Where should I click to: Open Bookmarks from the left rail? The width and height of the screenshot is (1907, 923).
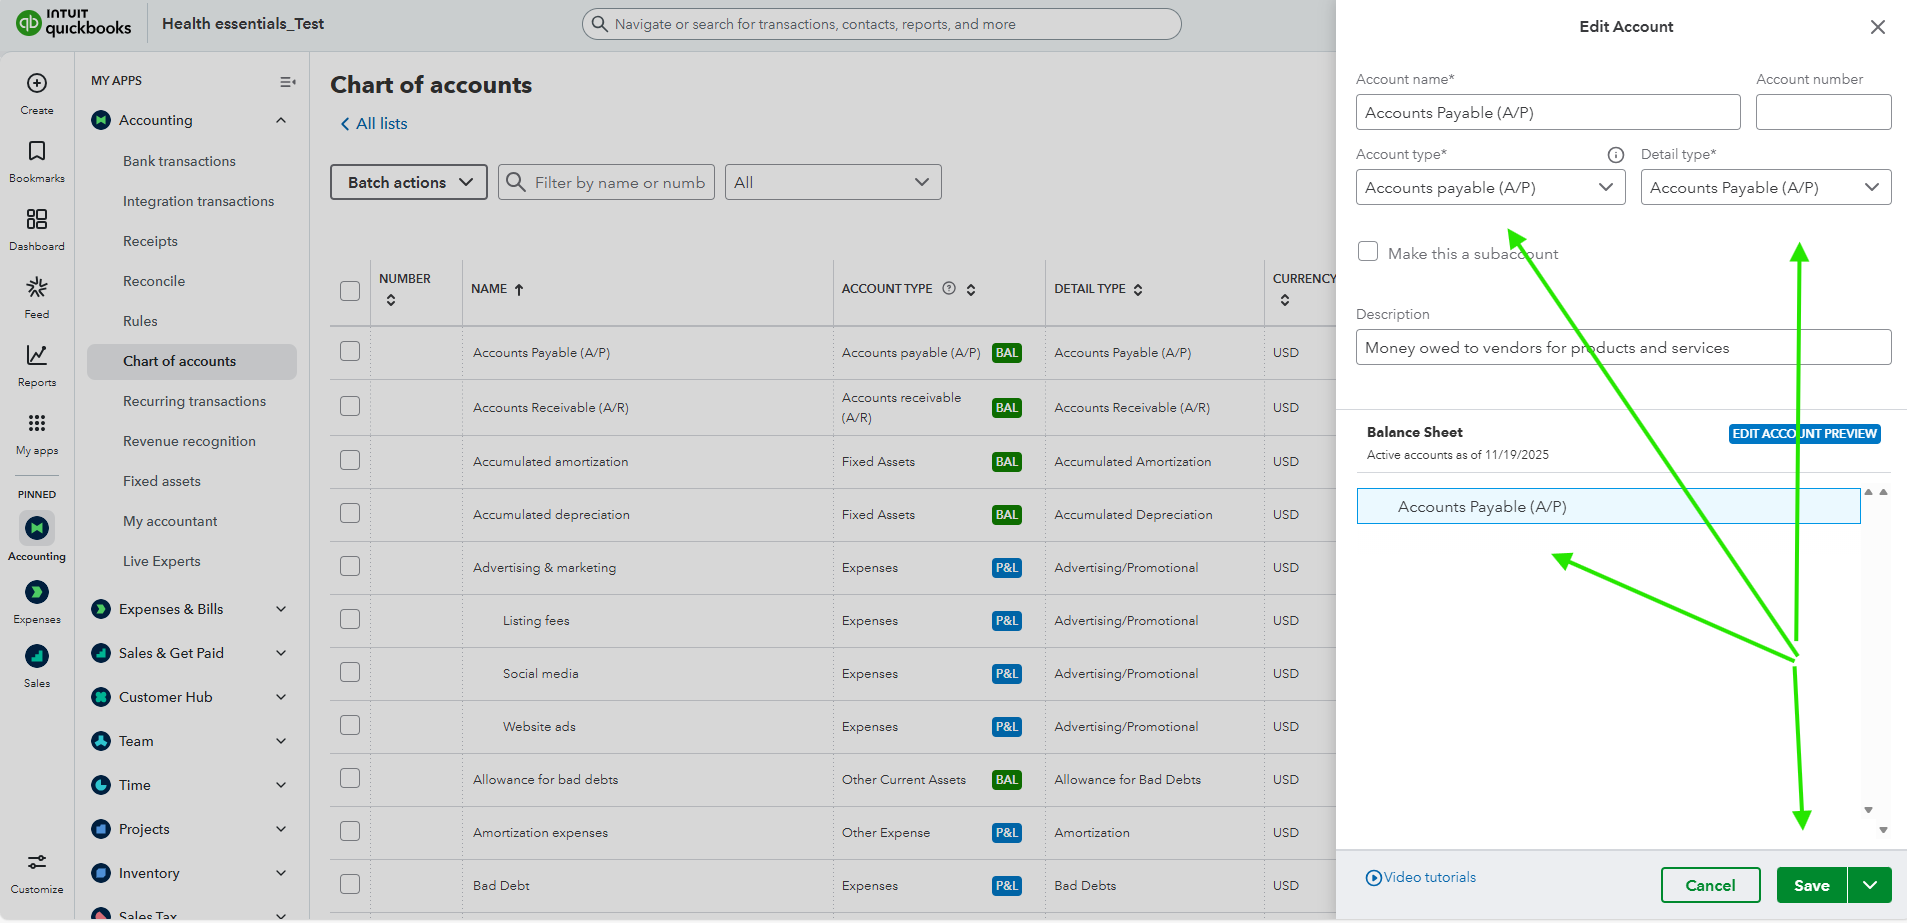[37, 152]
